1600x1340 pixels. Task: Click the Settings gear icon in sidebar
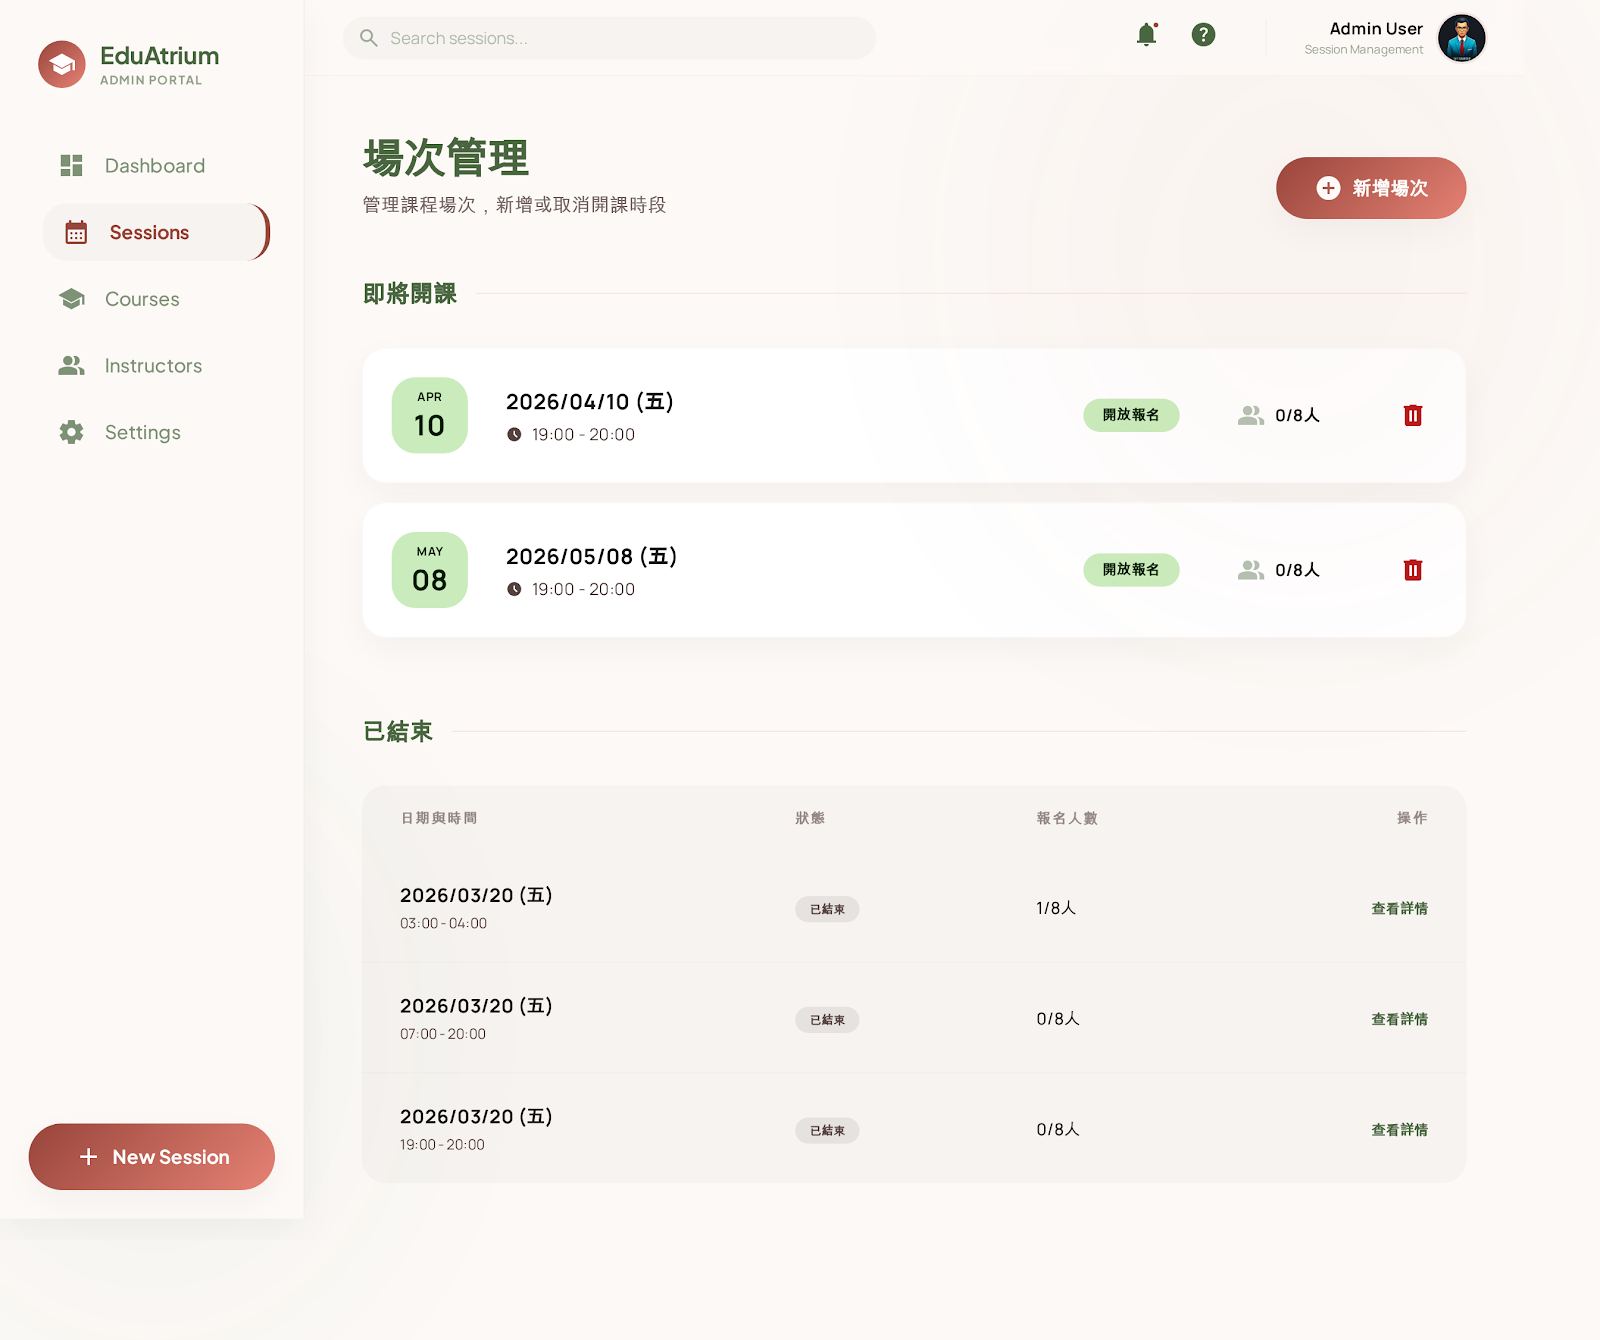[71, 432]
